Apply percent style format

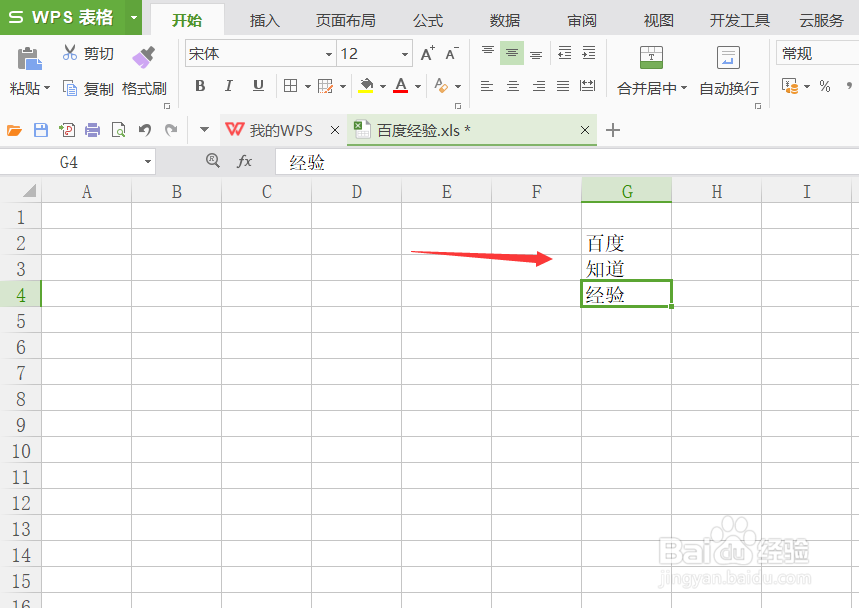click(825, 86)
